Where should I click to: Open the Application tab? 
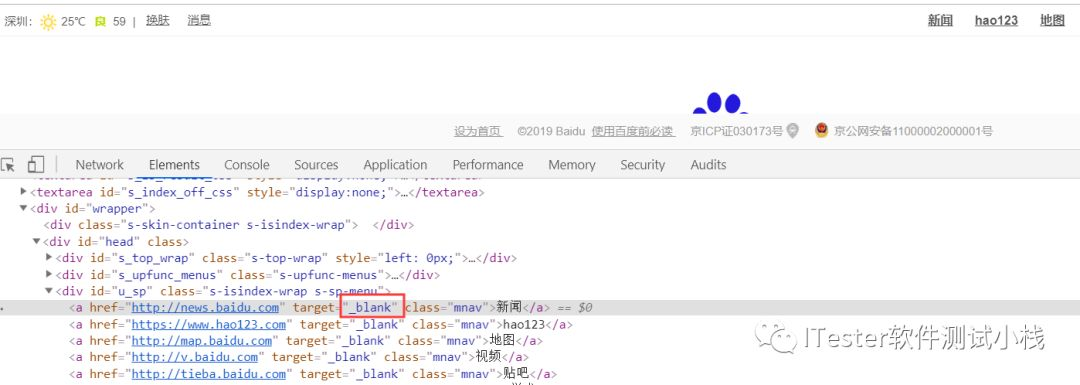click(395, 165)
